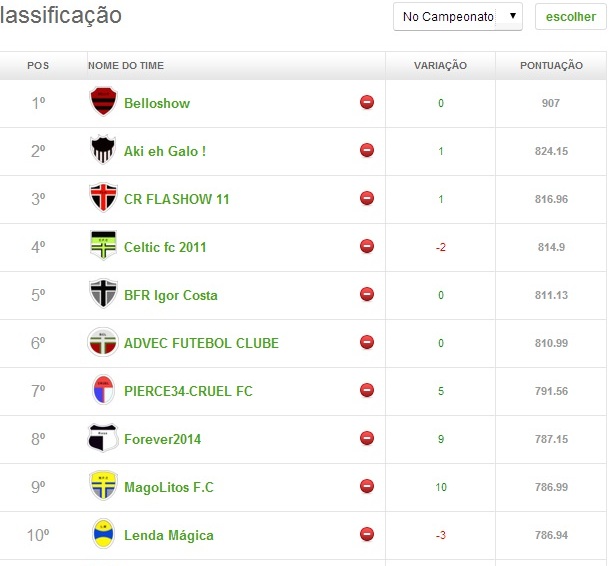Screen dimensions: 613x566
Task: Click the POS column header
Action: 38,66
